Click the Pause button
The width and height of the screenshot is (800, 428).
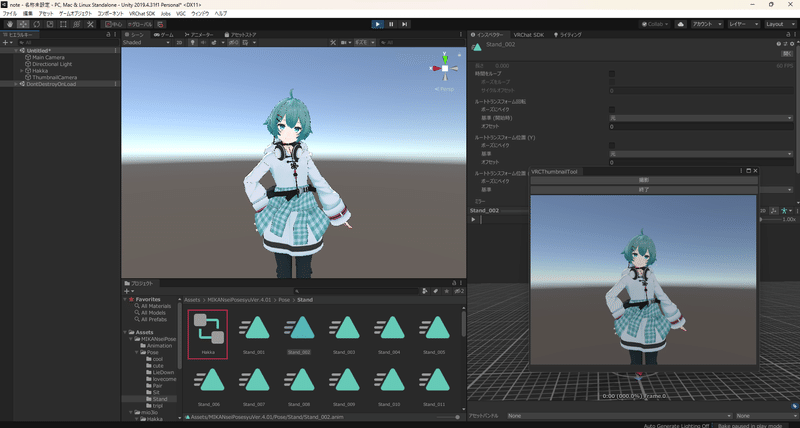tap(391, 24)
